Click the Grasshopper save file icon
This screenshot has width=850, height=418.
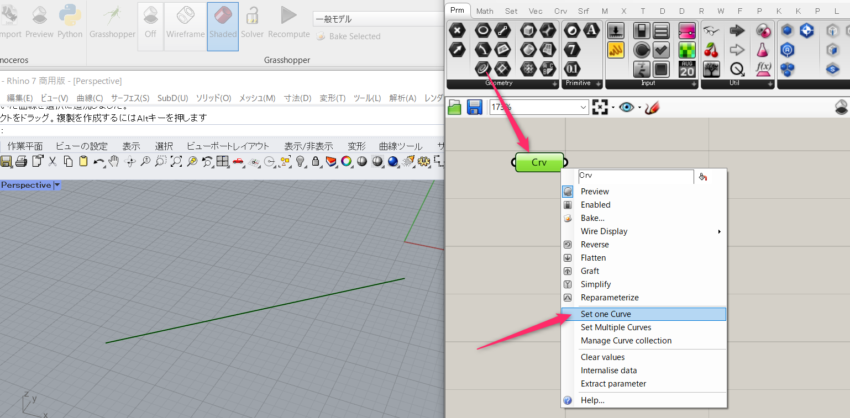pyautogui.click(x=475, y=107)
